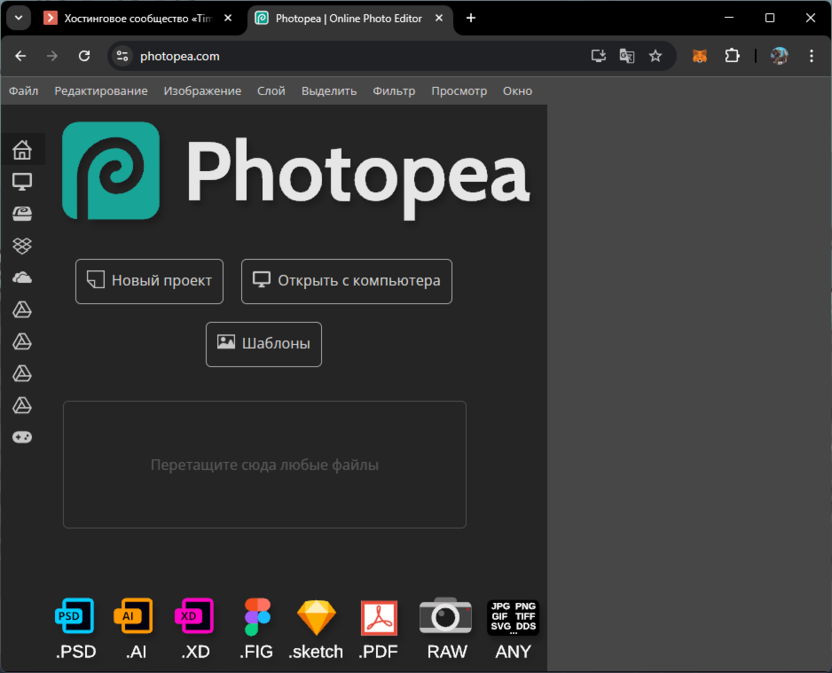
Task: Click Открыть с компьютера button
Action: [346, 281]
